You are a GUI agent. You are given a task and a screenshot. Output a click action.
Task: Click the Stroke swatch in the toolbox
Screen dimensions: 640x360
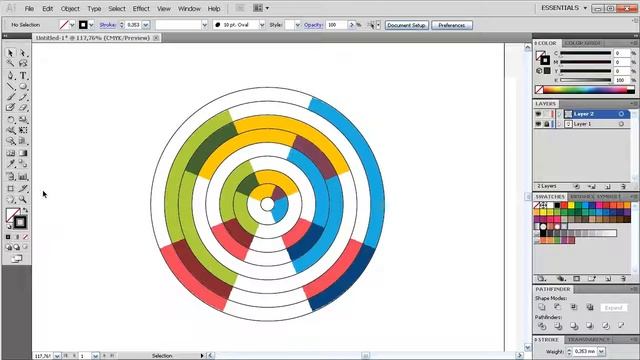click(20, 222)
